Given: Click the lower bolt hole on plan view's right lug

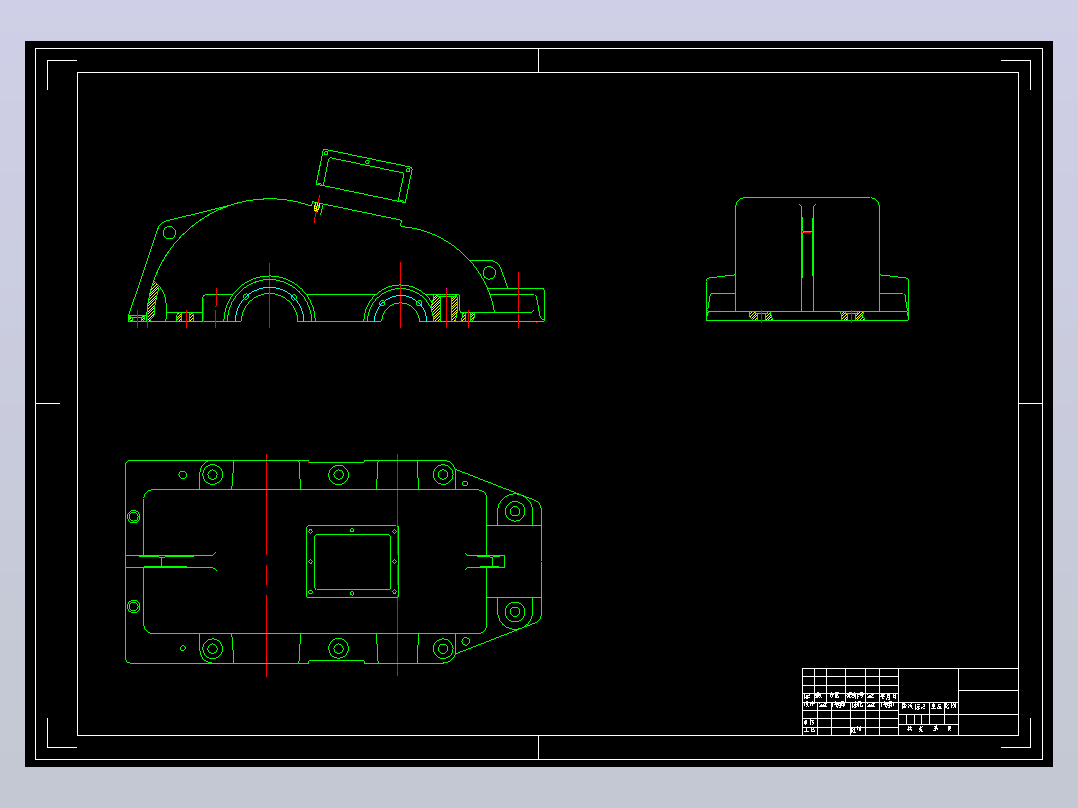Looking at the screenshot, I should click(x=515, y=611).
